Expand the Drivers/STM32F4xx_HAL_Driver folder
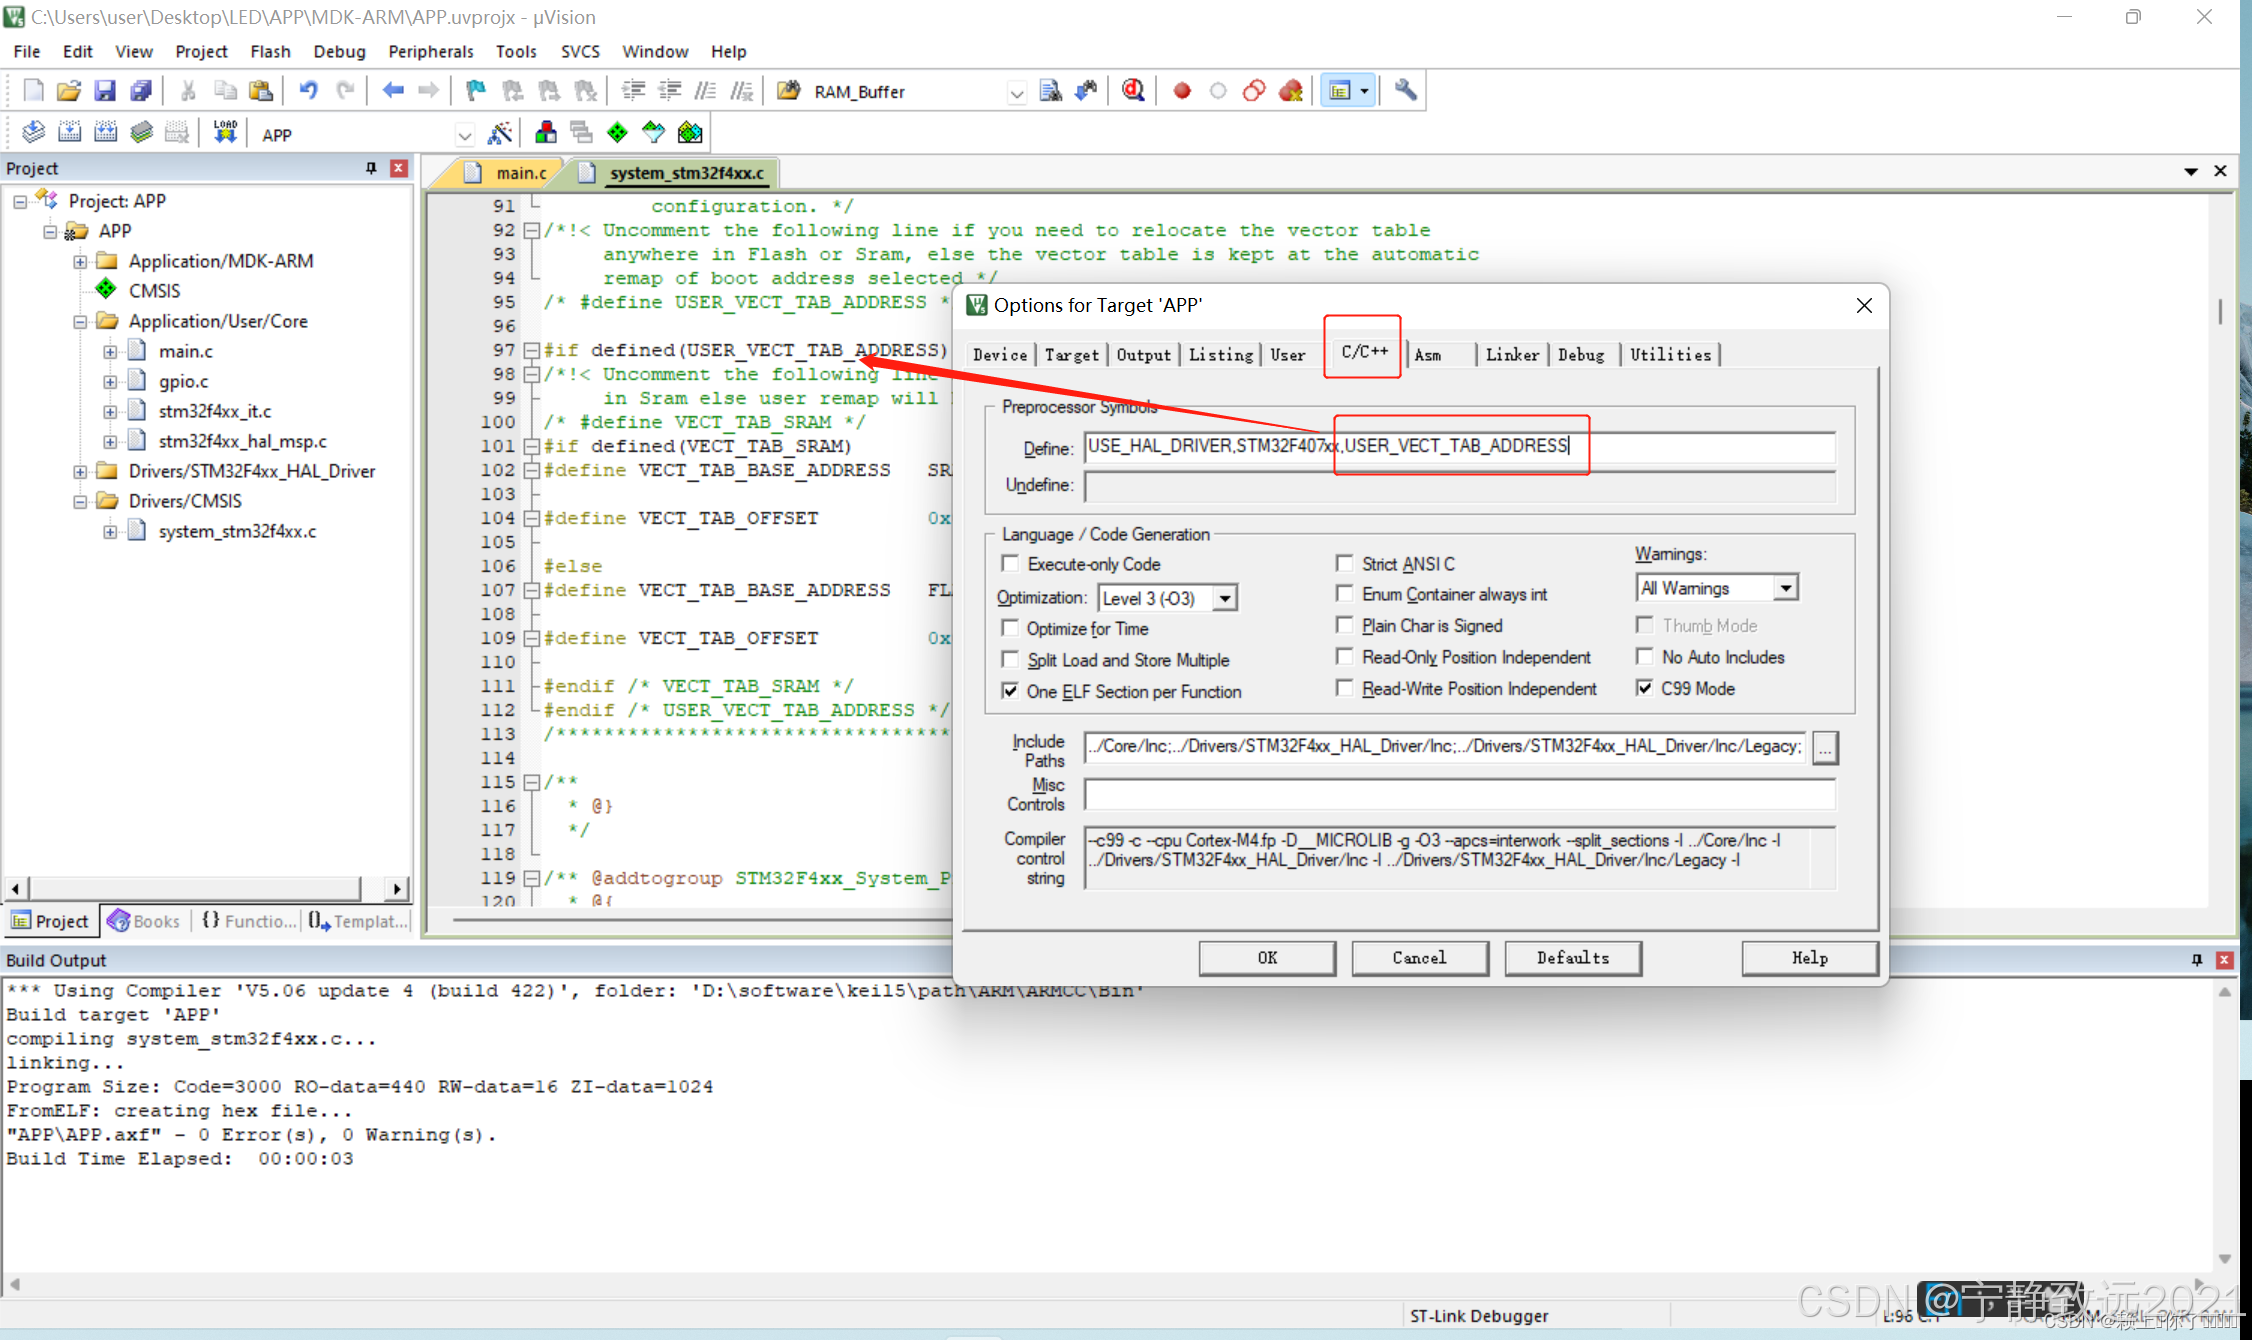The image size is (2252, 1340). [80, 471]
